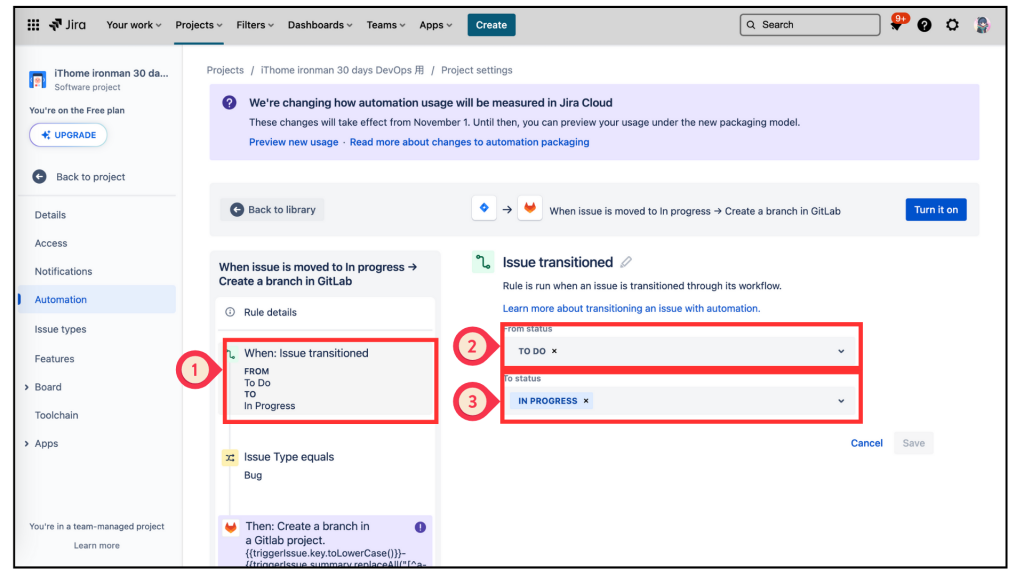
Task: Open the Apps menu in top bar
Action: [436, 25]
